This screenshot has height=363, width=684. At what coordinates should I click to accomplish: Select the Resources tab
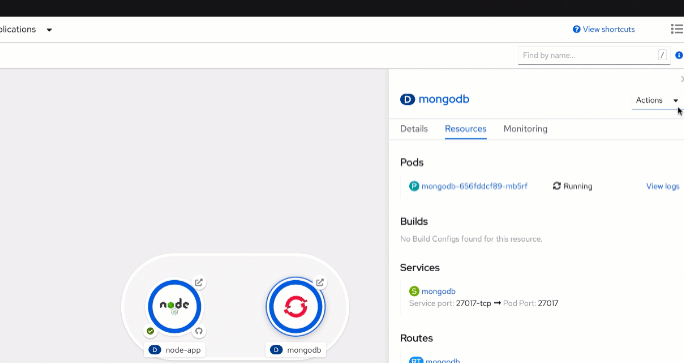tap(465, 129)
